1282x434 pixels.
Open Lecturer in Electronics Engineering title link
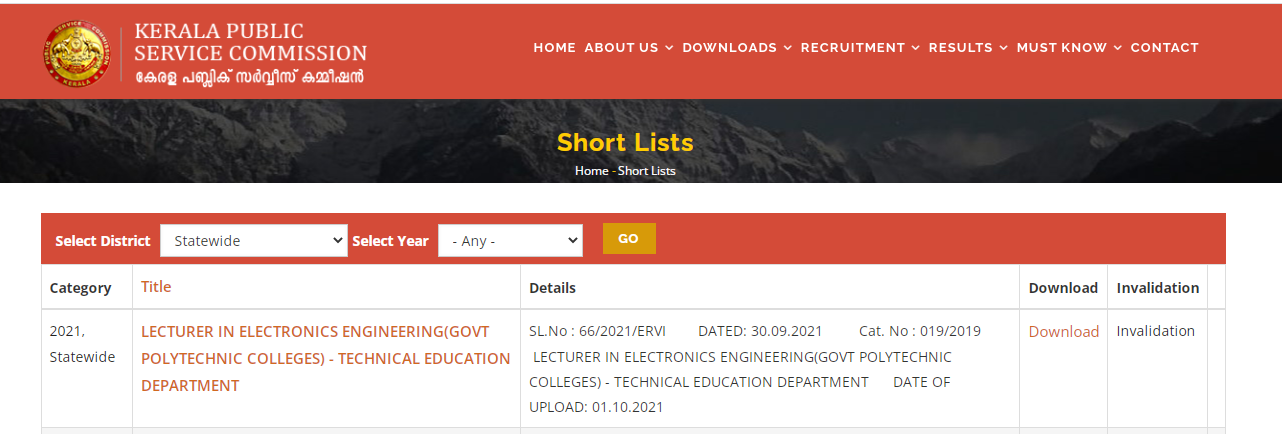[x=326, y=358]
